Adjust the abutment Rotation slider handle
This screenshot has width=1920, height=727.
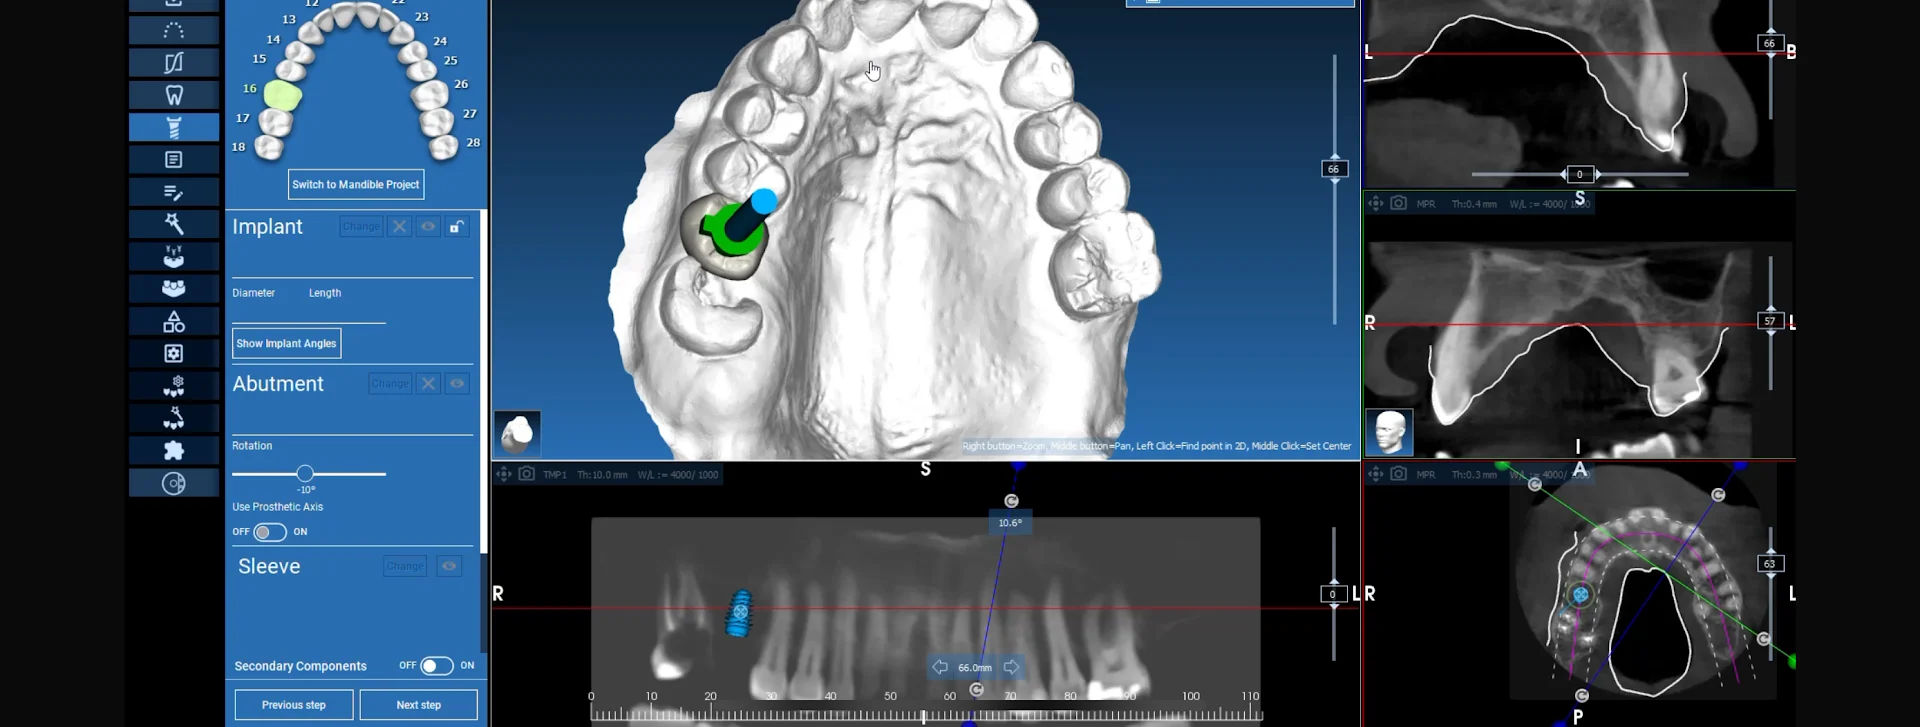pyautogui.click(x=305, y=474)
